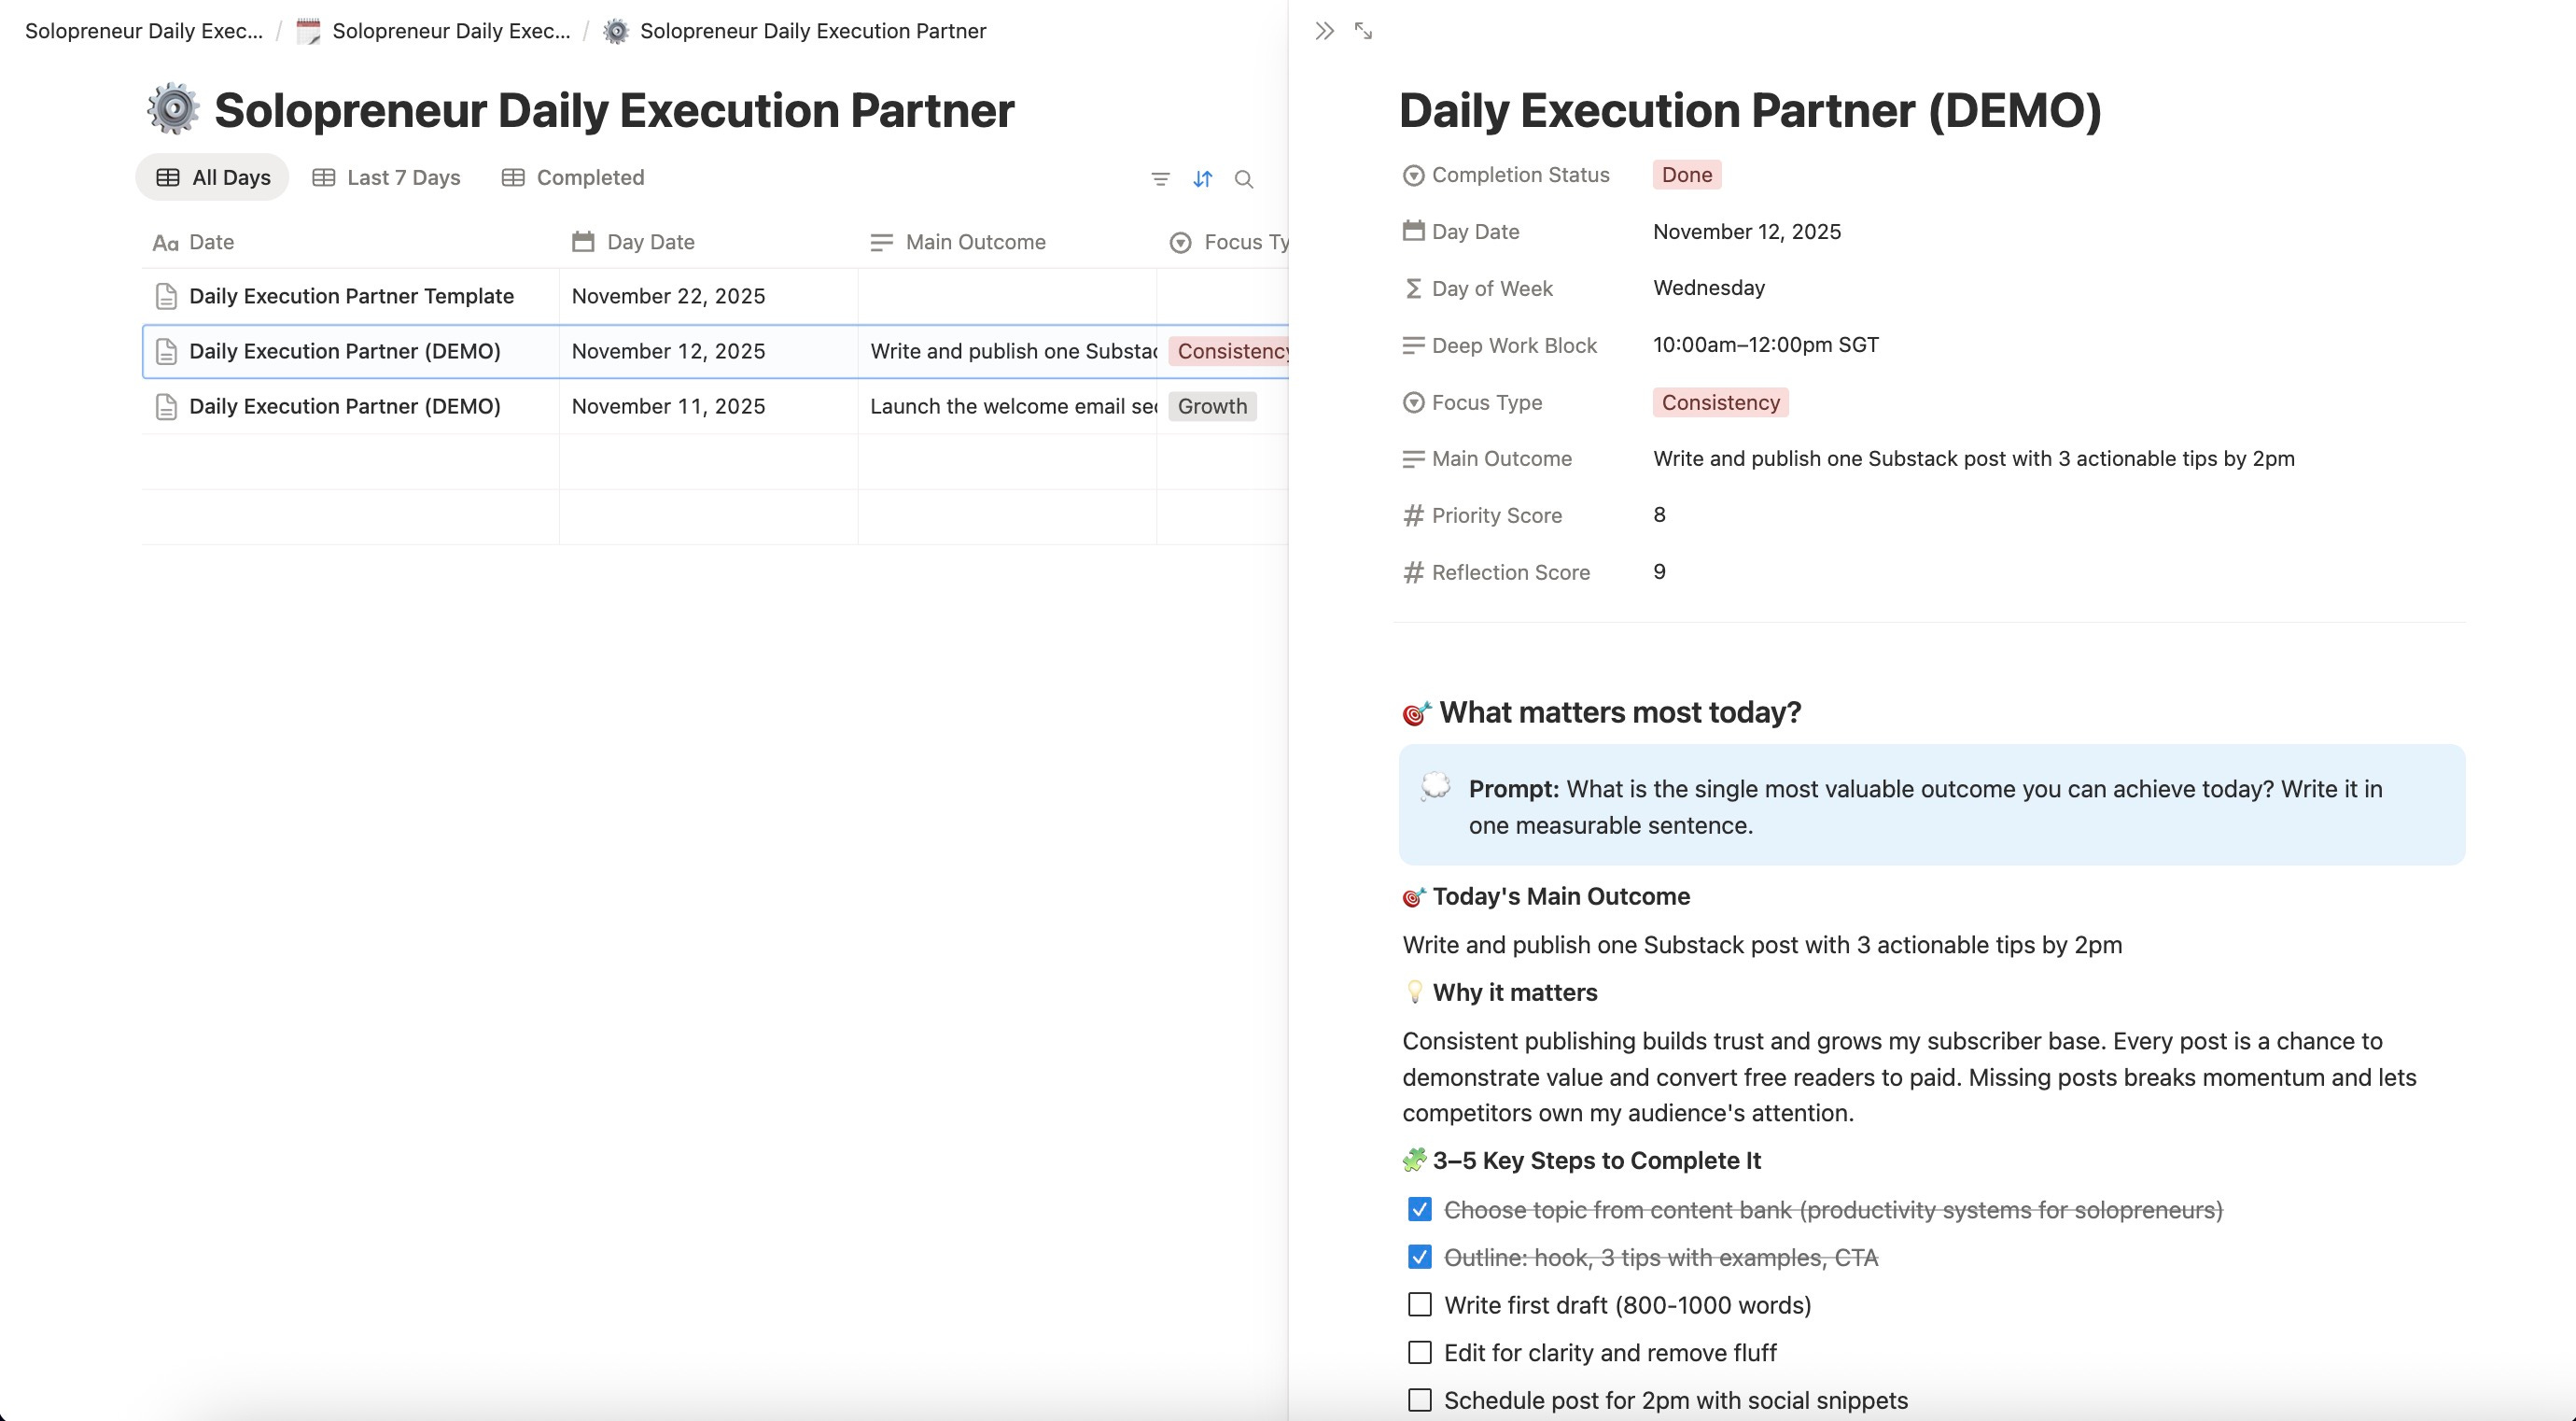Tick the Edit for clarity checkbox
This screenshot has width=2576, height=1421.
point(1419,1352)
